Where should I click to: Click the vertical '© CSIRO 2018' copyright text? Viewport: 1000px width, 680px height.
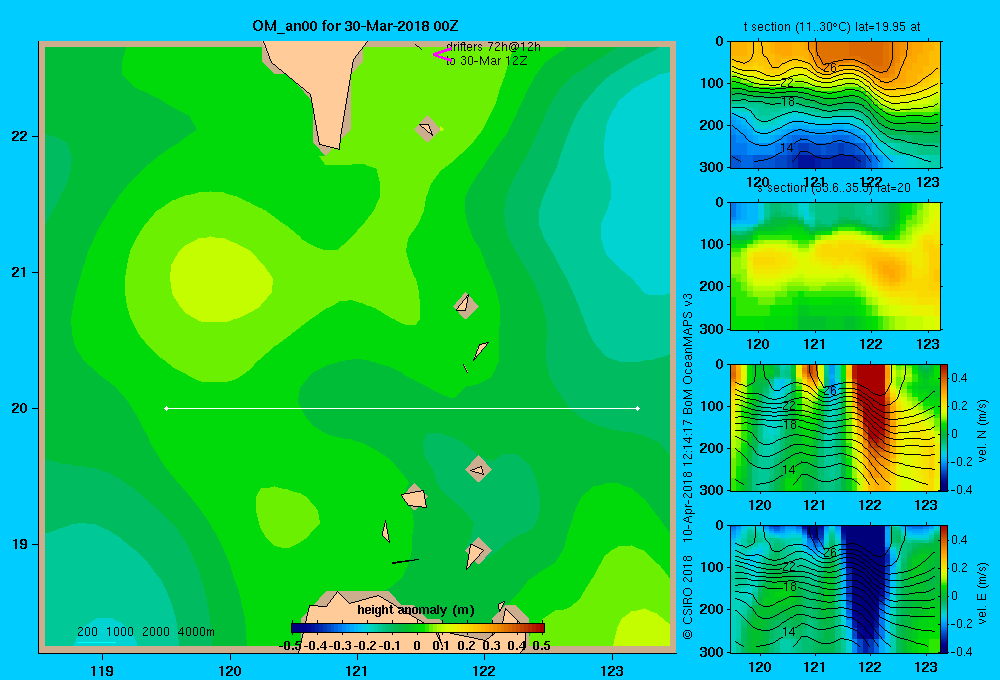(x=688, y=597)
